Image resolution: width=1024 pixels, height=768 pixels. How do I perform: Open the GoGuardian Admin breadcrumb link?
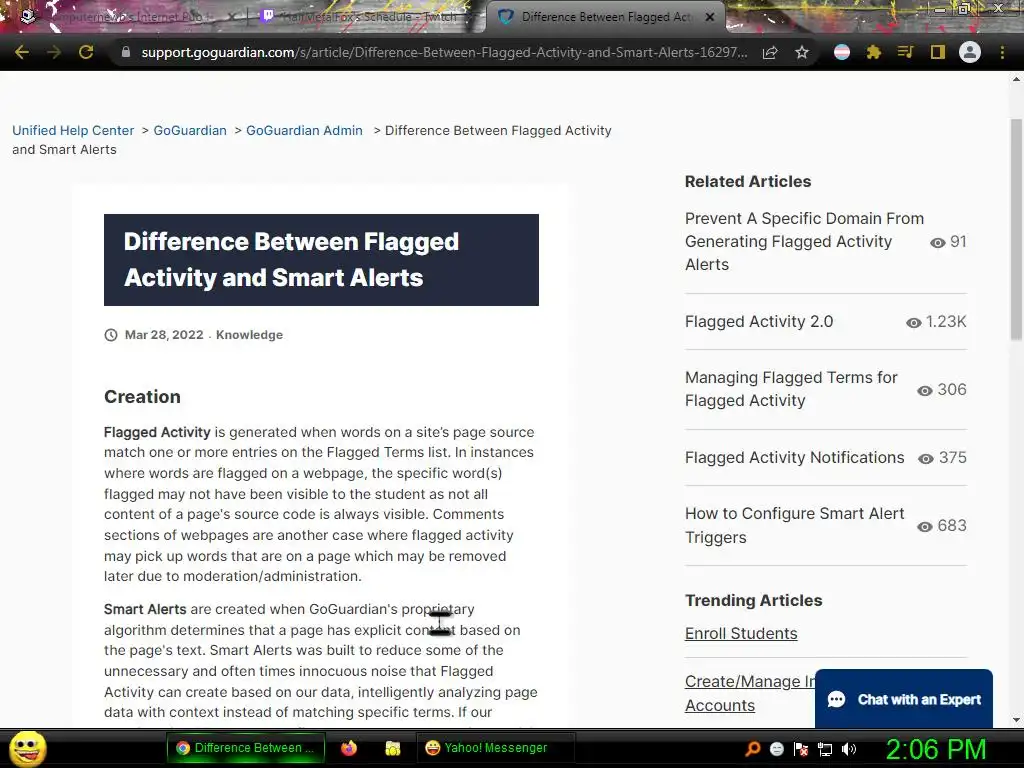coord(304,131)
